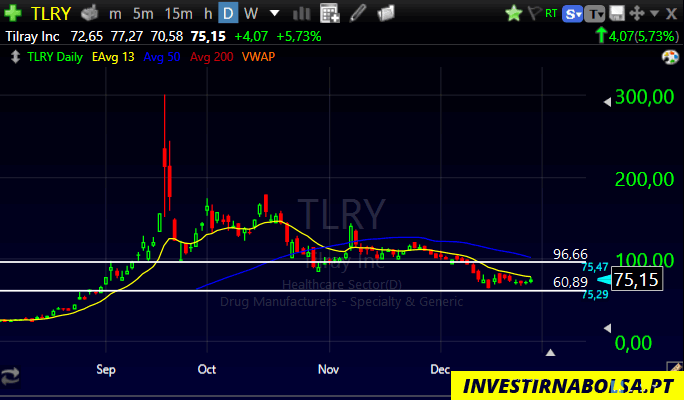Click the green star favorite icon
The height and width of the screenshot is (400, 684).
pos(514,14)
